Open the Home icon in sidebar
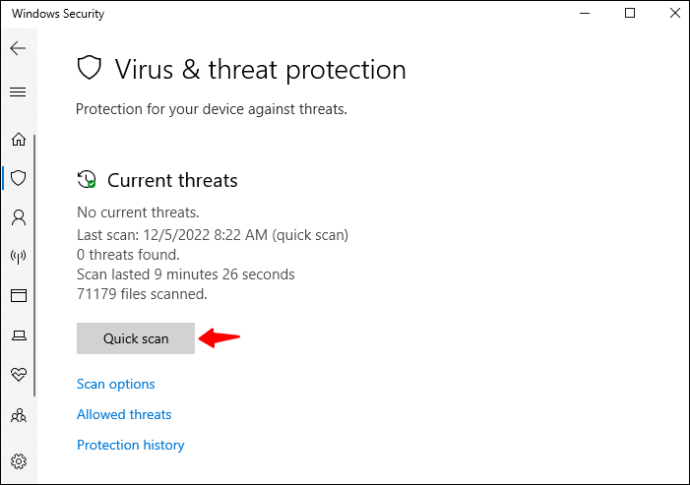Viewport: 690px width, 485px height. tap(18, 139)
